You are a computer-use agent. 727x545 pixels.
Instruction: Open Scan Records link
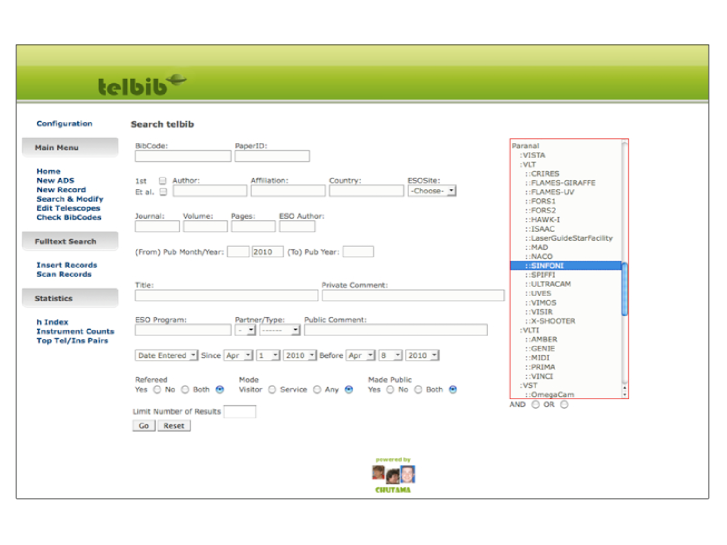[64, 274]
